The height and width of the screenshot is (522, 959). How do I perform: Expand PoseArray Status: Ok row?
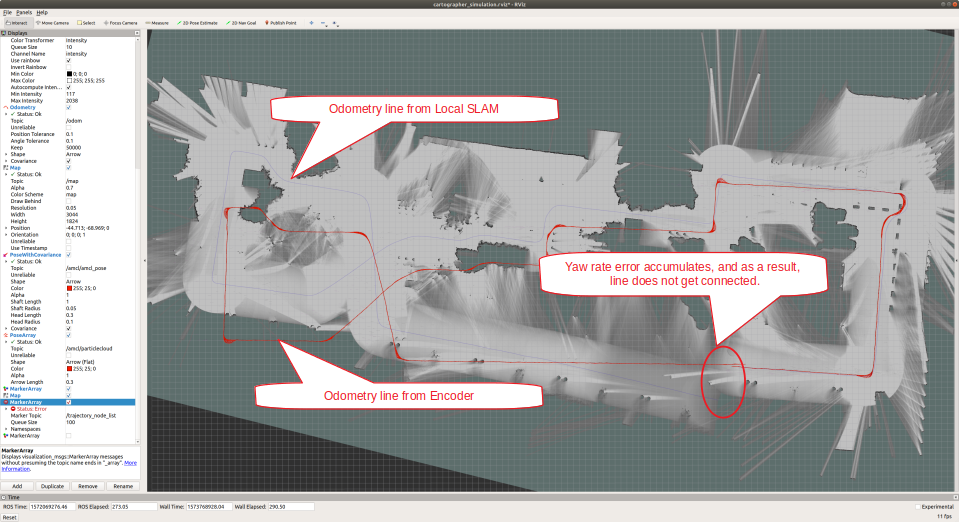pyautogui.click(x=6, y=341)
